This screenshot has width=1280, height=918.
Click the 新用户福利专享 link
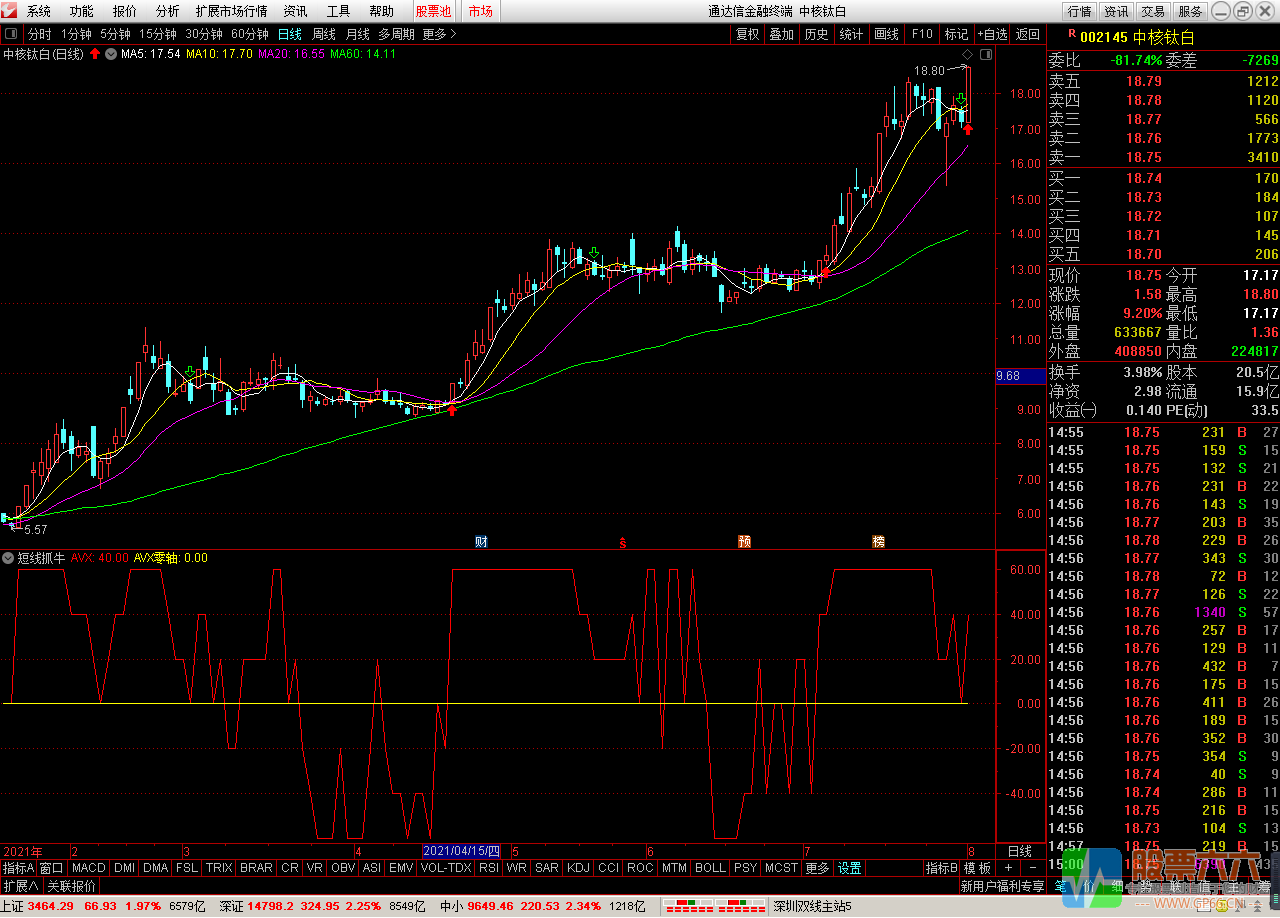pyautogui.click(x=1002, y=886)
